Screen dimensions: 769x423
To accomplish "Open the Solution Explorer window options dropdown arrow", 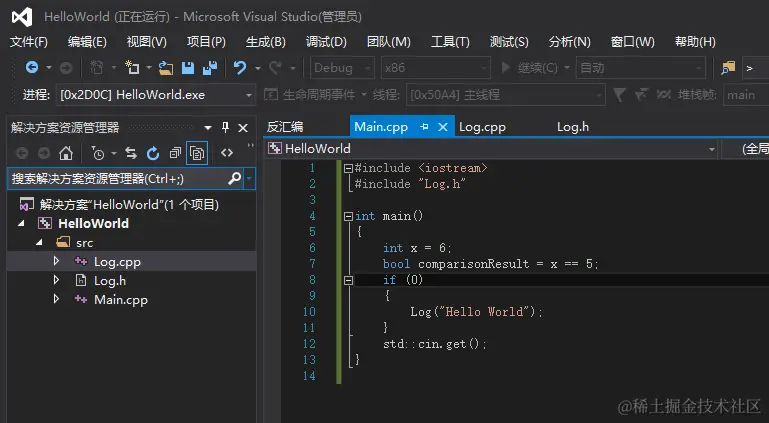I will pos(208,128).
